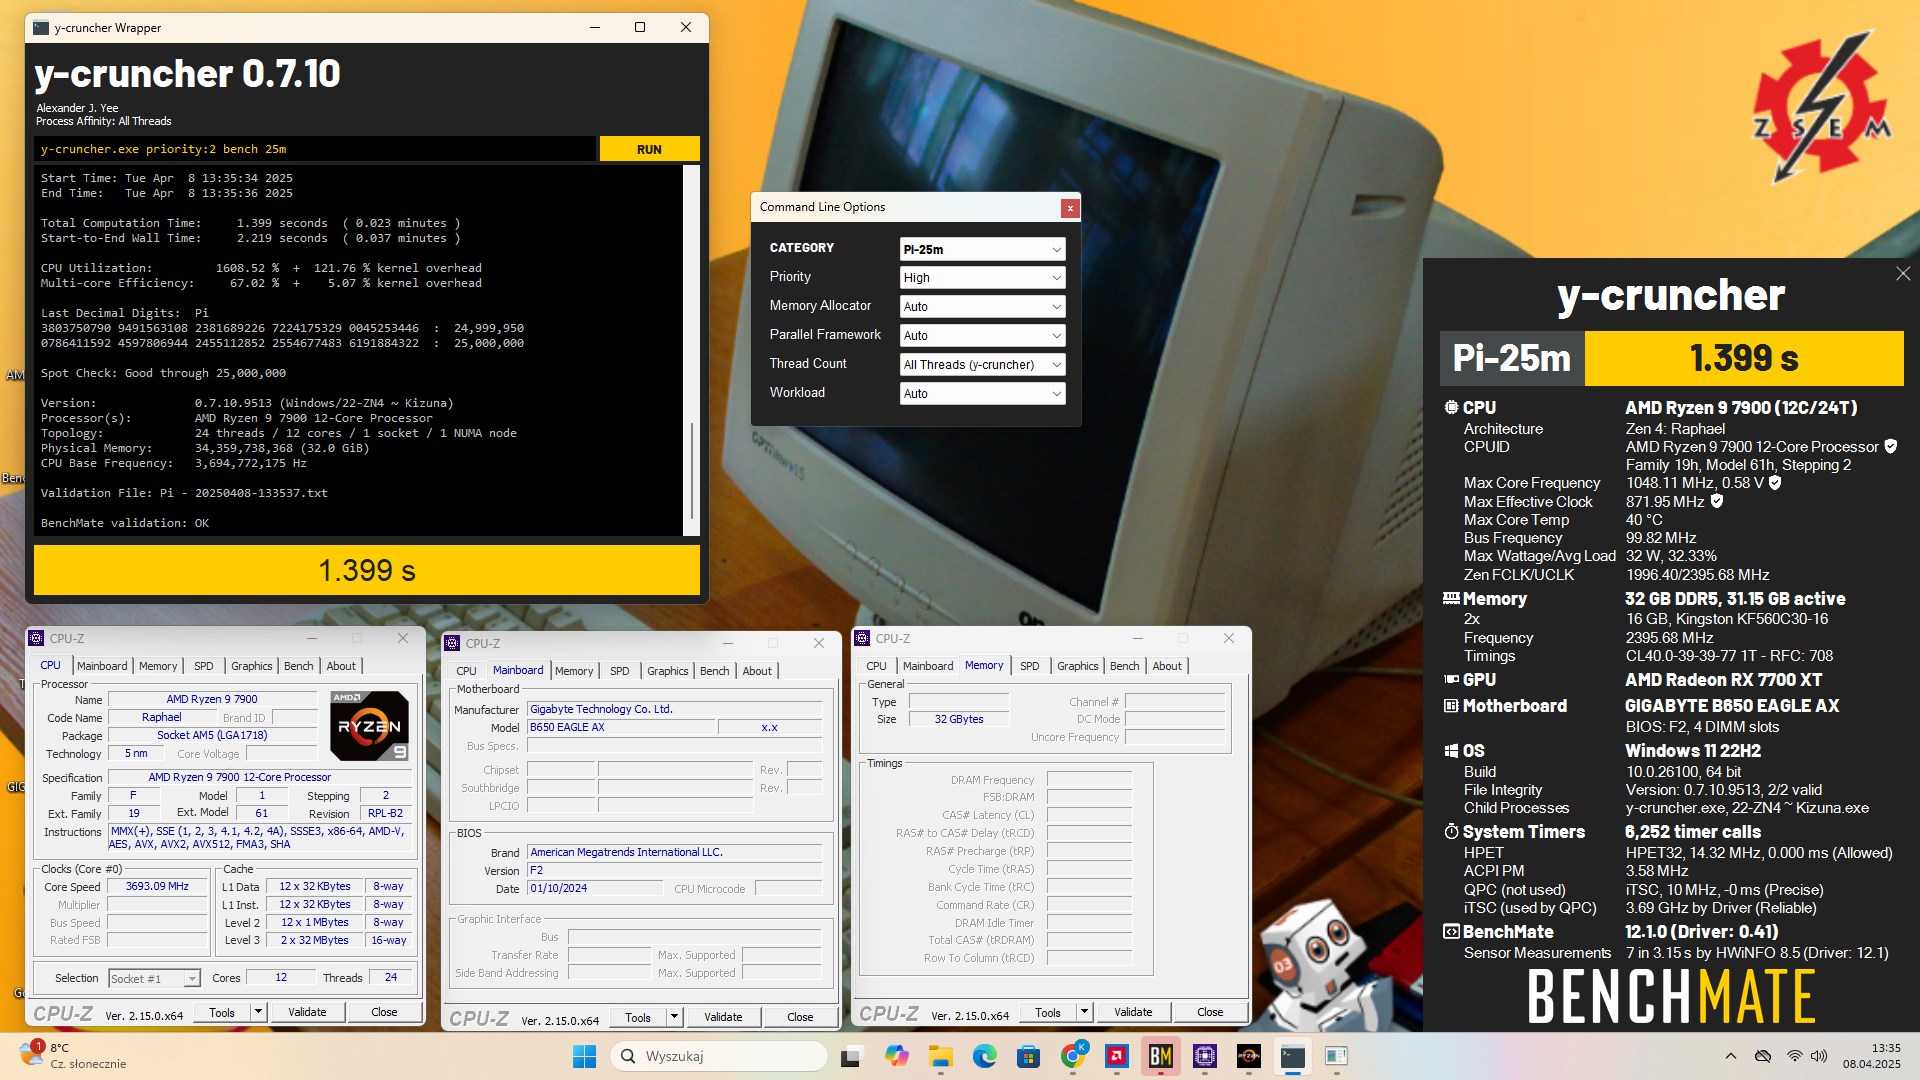This screenshot has height=1080, width=1920.
Task: Click the CPU chip icon in BenchMate panel
Action: [1451, 407]
